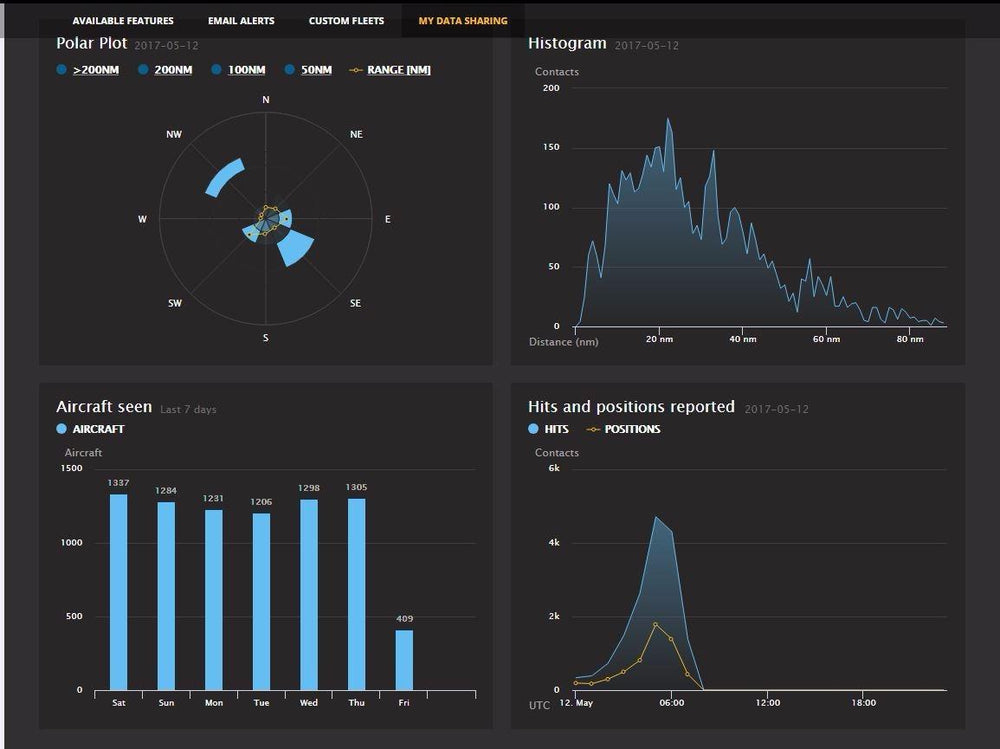Click the Saturday bar labeled 1337
This screenshot has height=749, width=1000.
pyautogui.click(x=119, y=592)
